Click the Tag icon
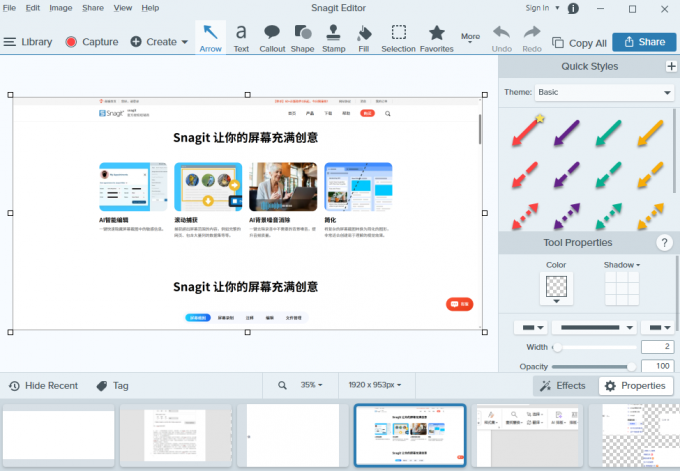680x471 pixels. pyautogui.click(x=102, y=386)
